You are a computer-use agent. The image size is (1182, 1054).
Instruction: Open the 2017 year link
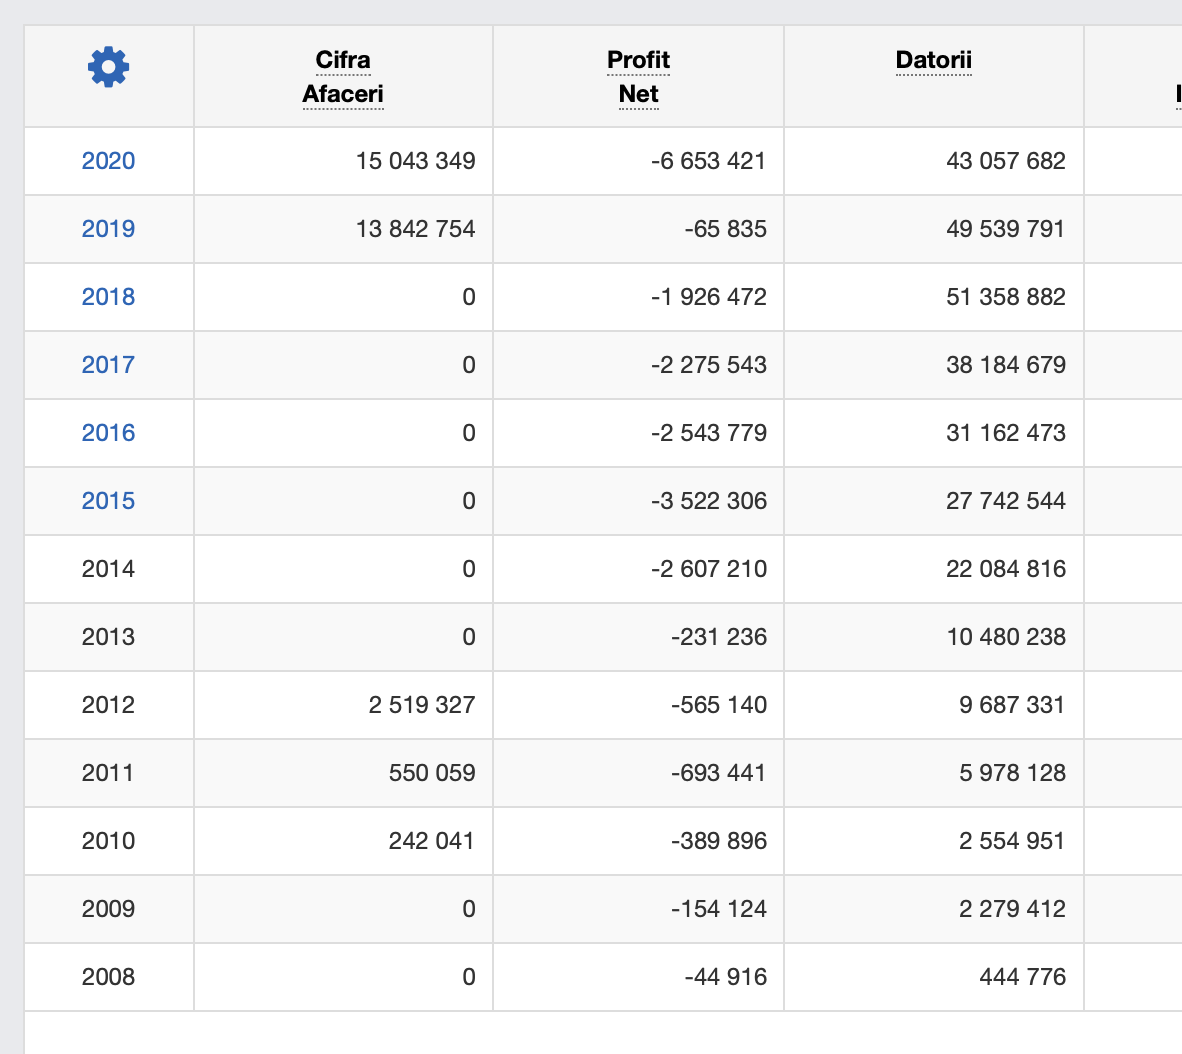click(108, 365)
